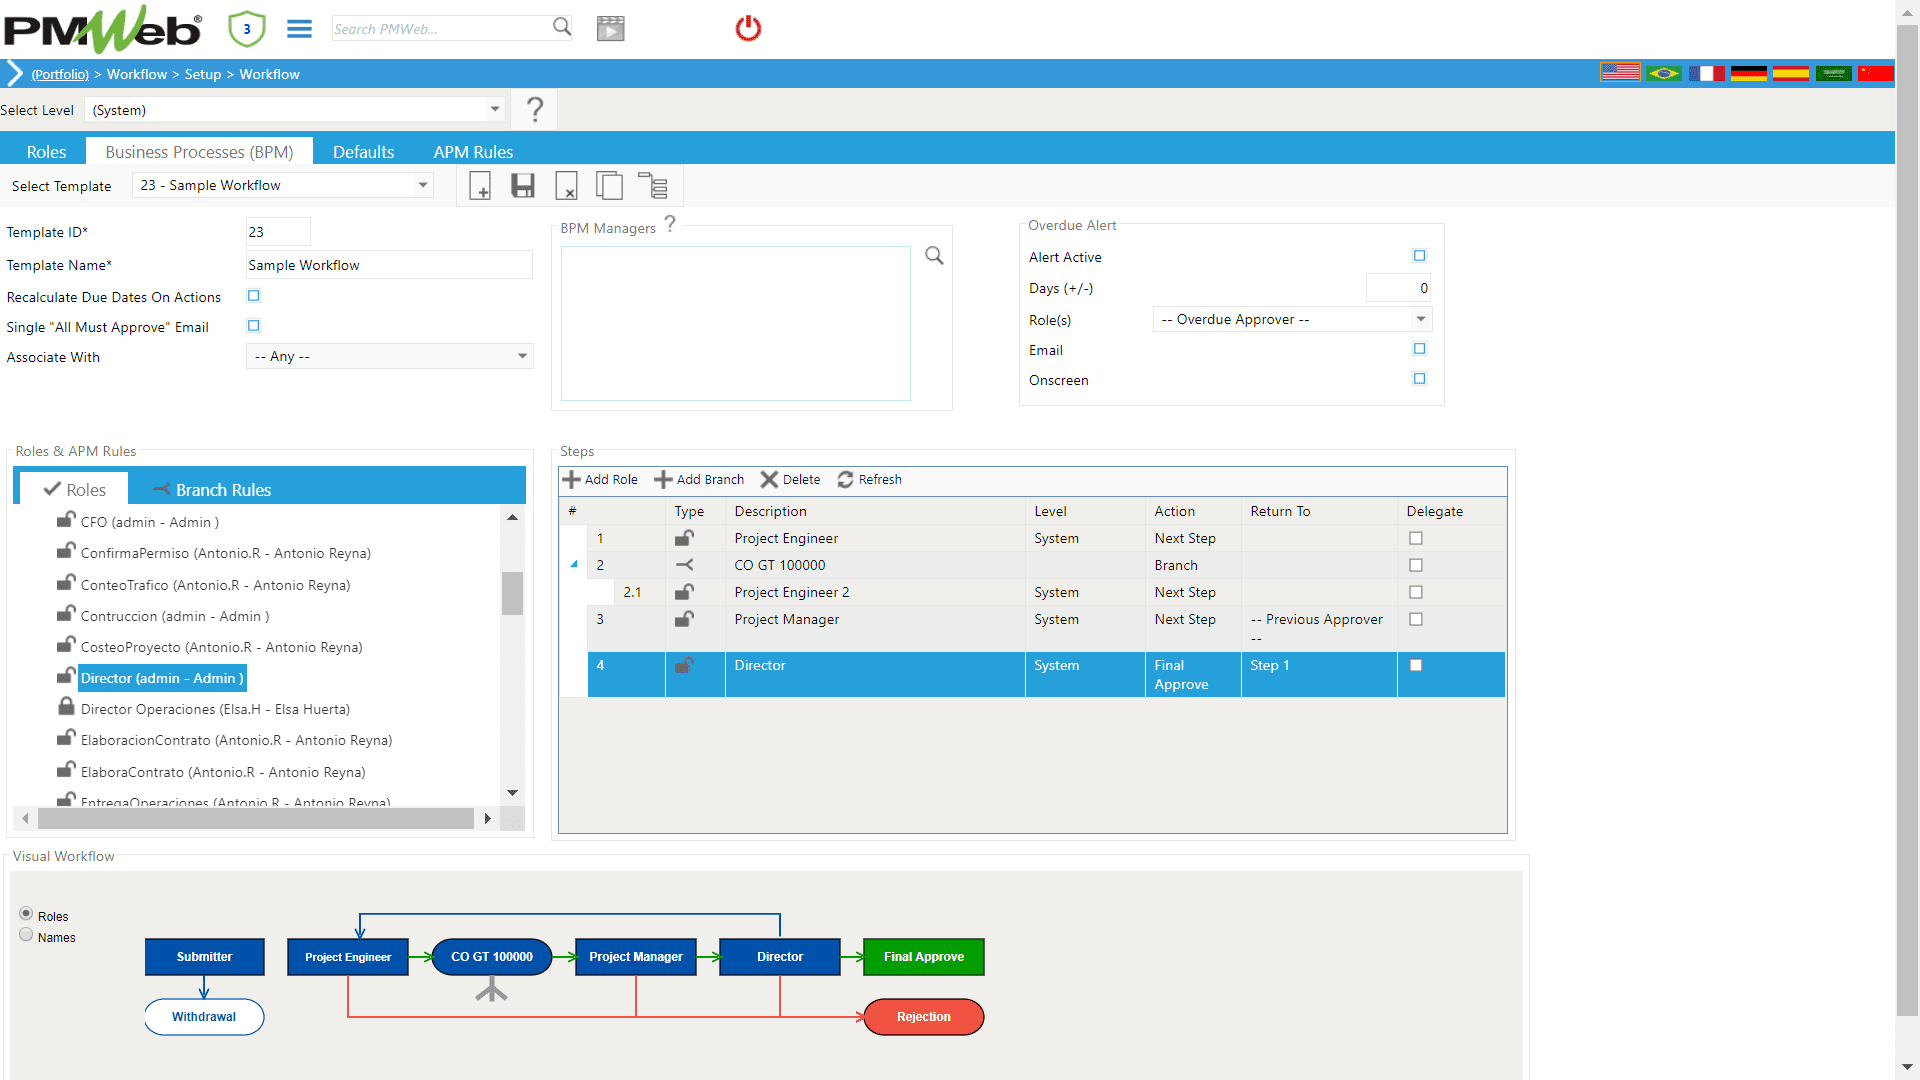Collapse the step 2 branch expander
The height and width of the screenshot is (1080, 1920).
coord(574,565)
